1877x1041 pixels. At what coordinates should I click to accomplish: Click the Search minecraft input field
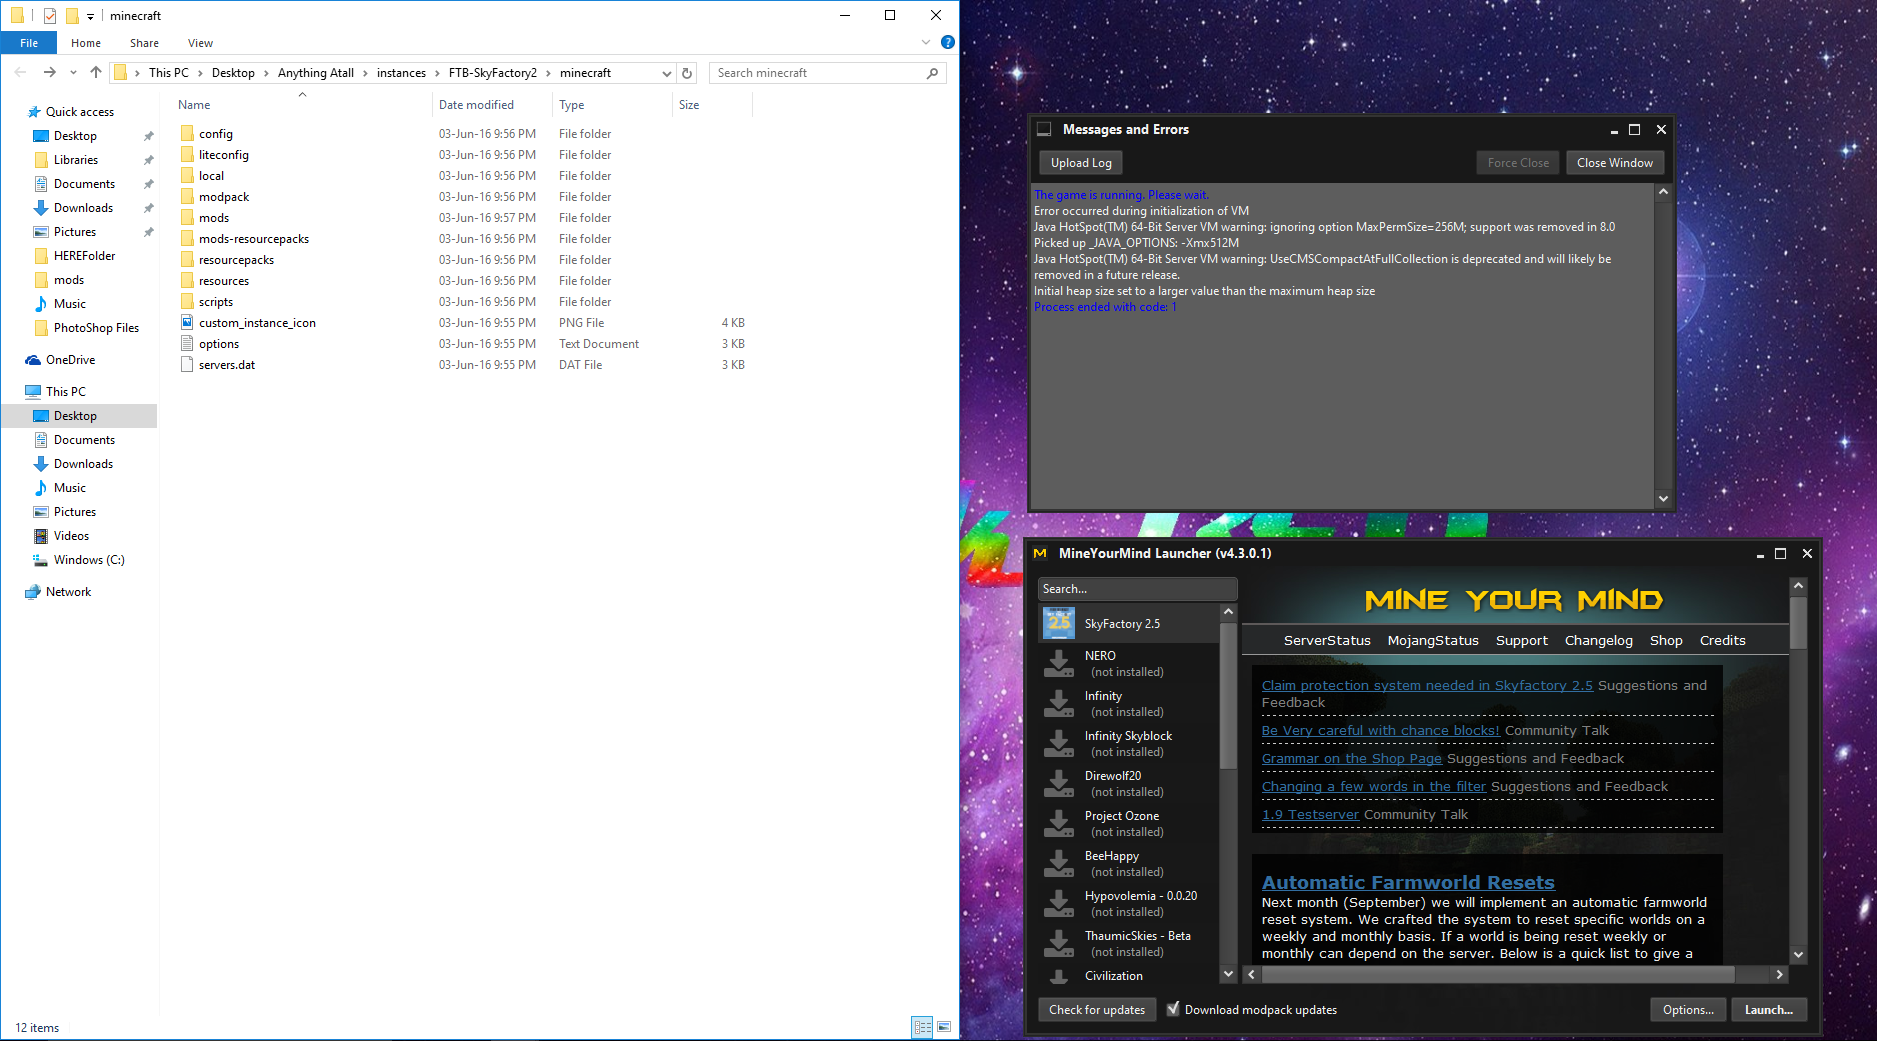(817, 73)
